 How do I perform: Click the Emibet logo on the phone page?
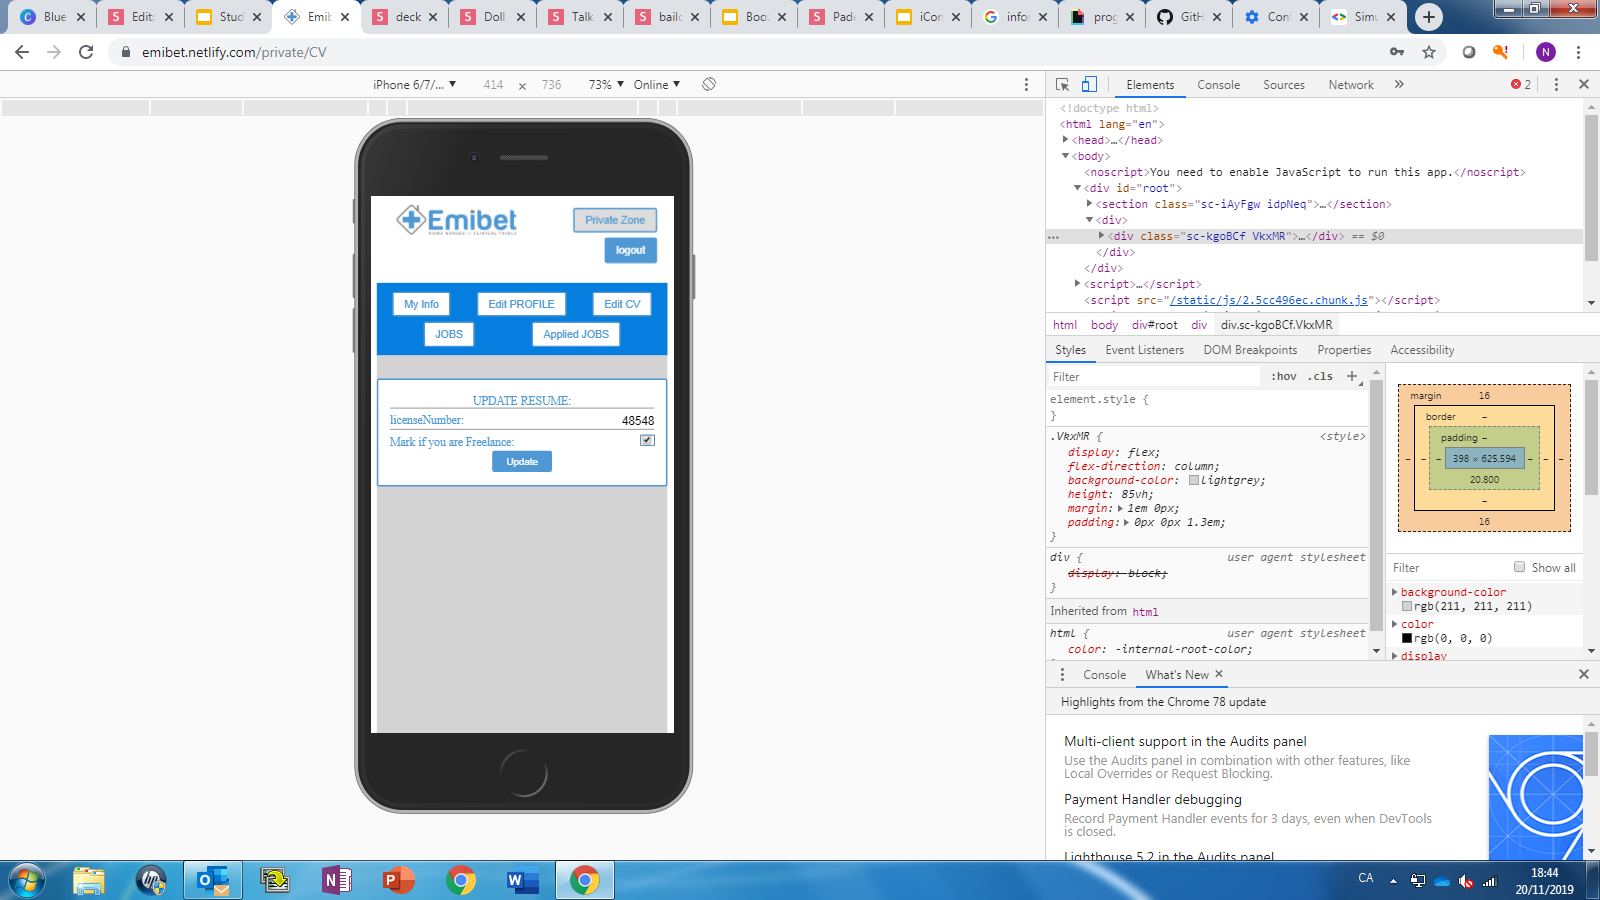(457, 220)
